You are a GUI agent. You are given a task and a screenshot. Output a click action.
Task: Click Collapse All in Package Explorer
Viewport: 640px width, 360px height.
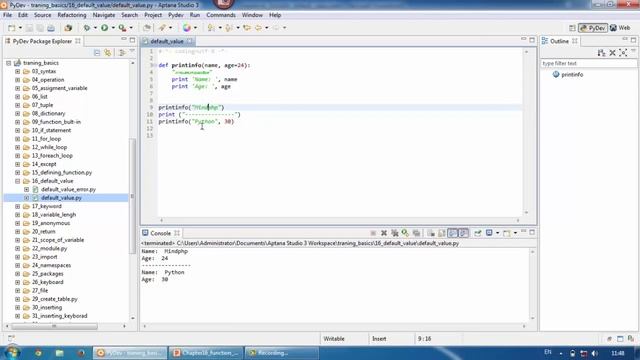pos(97,53)
